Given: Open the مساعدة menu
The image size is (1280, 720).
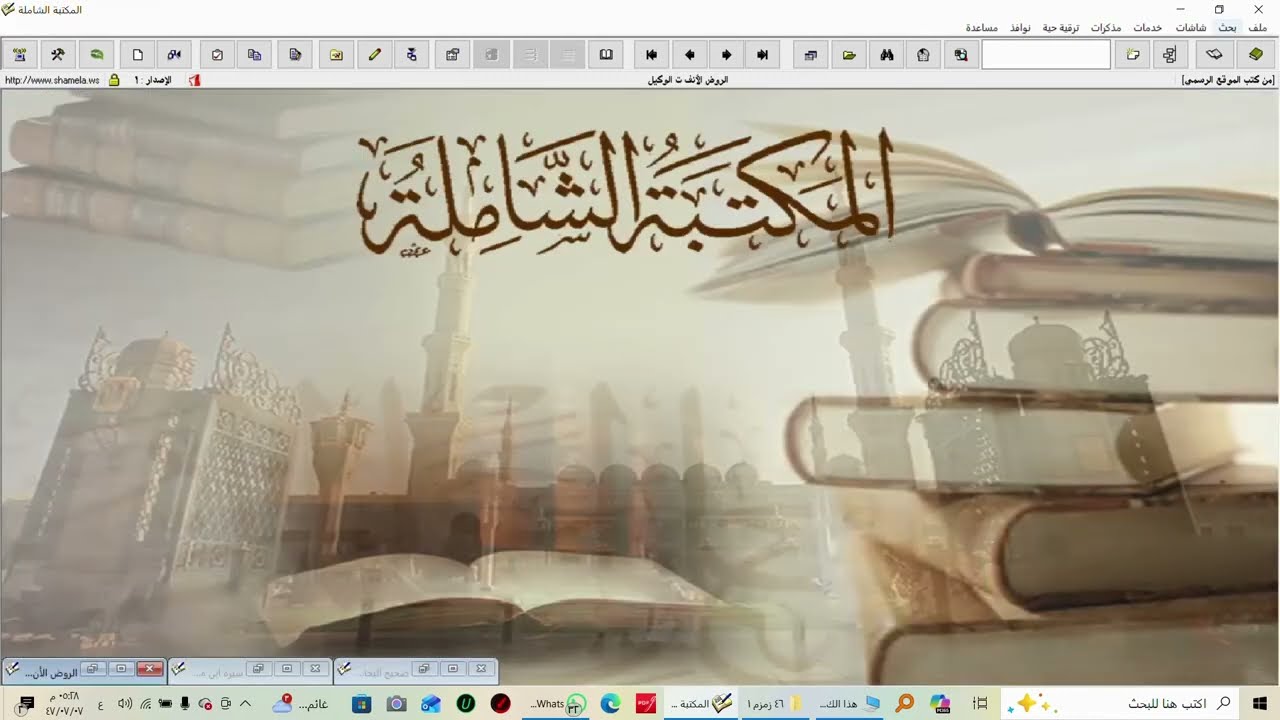Looking at the screenshot, I should [987, 27].
